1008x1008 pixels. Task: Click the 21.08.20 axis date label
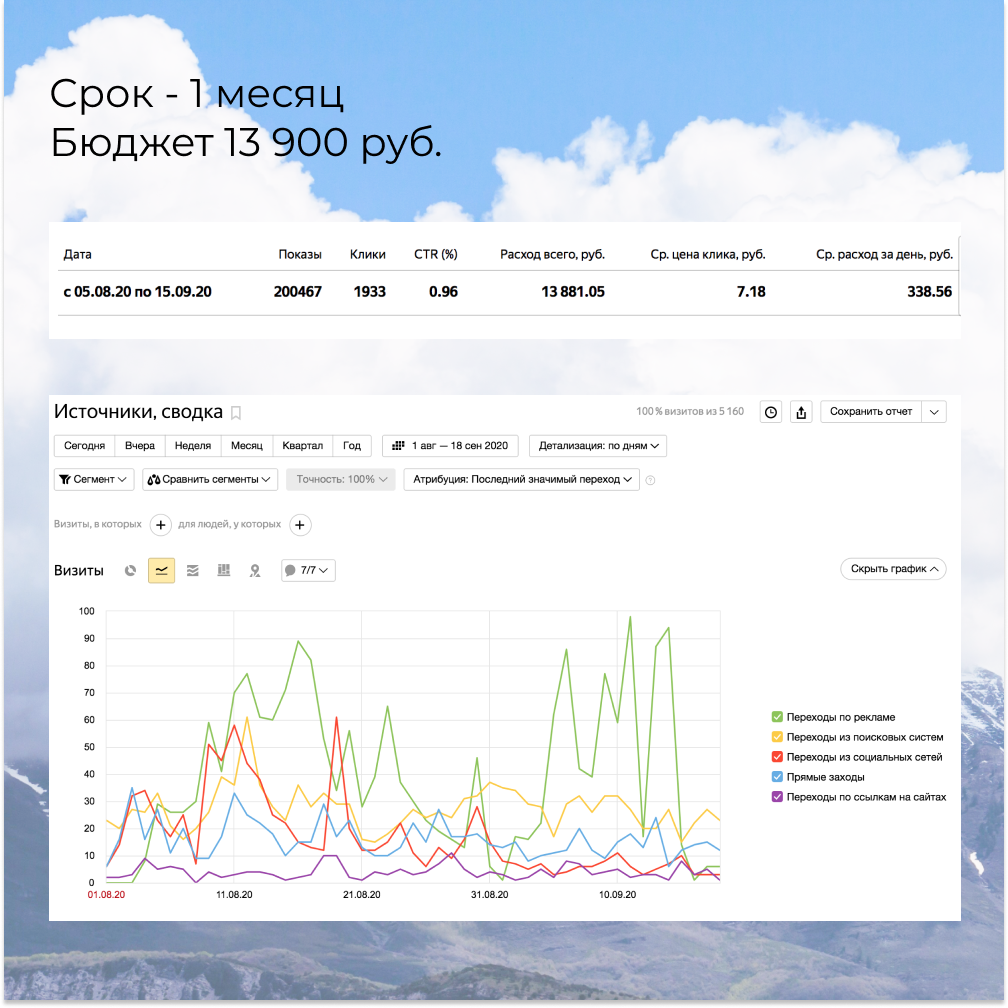point(361,895)
